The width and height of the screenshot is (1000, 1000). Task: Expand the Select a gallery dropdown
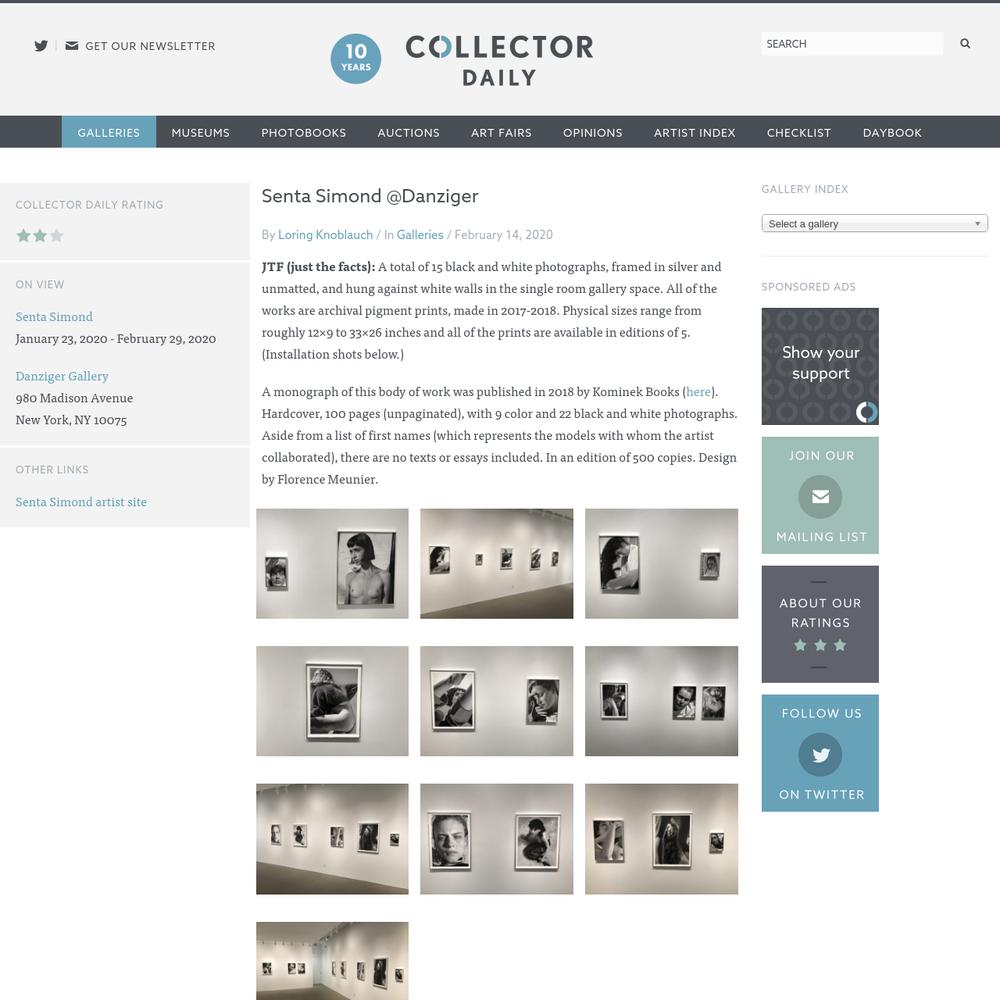pos(874,223)
